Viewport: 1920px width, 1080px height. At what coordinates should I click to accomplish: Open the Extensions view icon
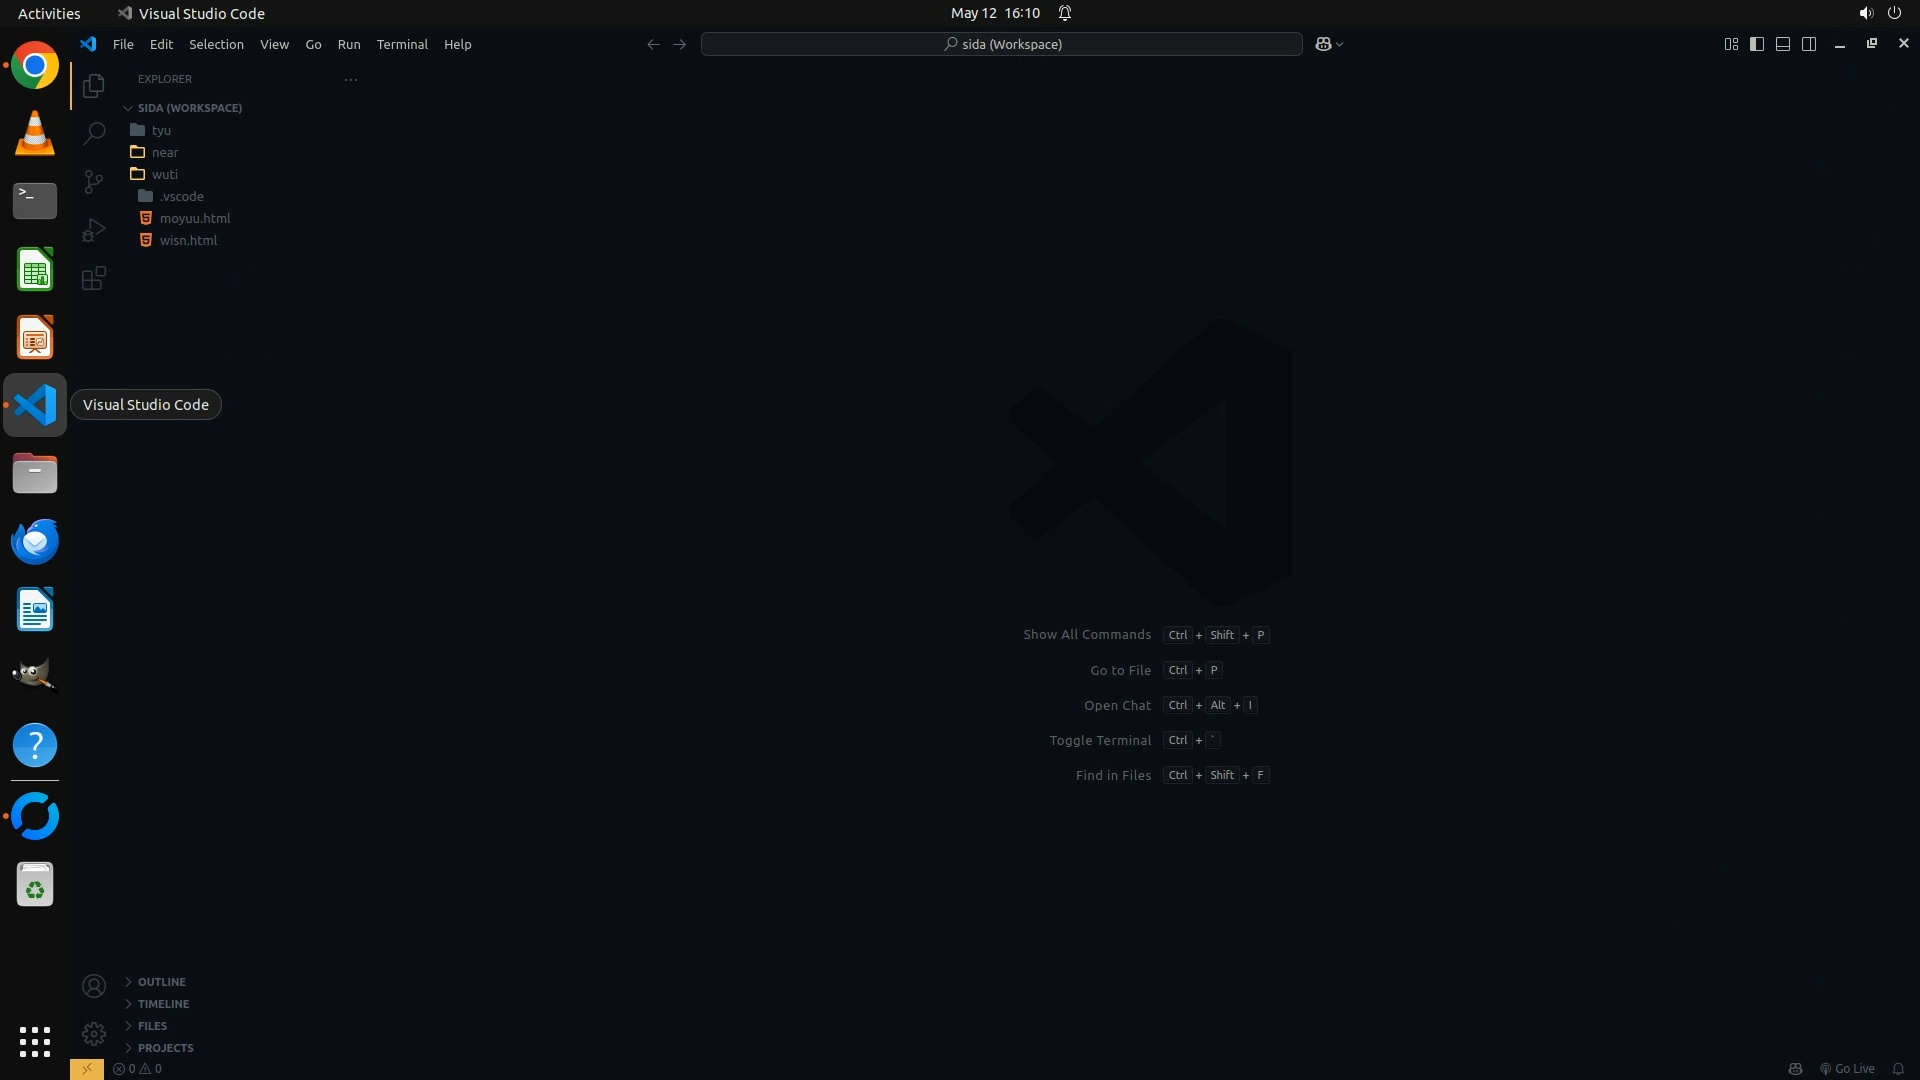94,278
